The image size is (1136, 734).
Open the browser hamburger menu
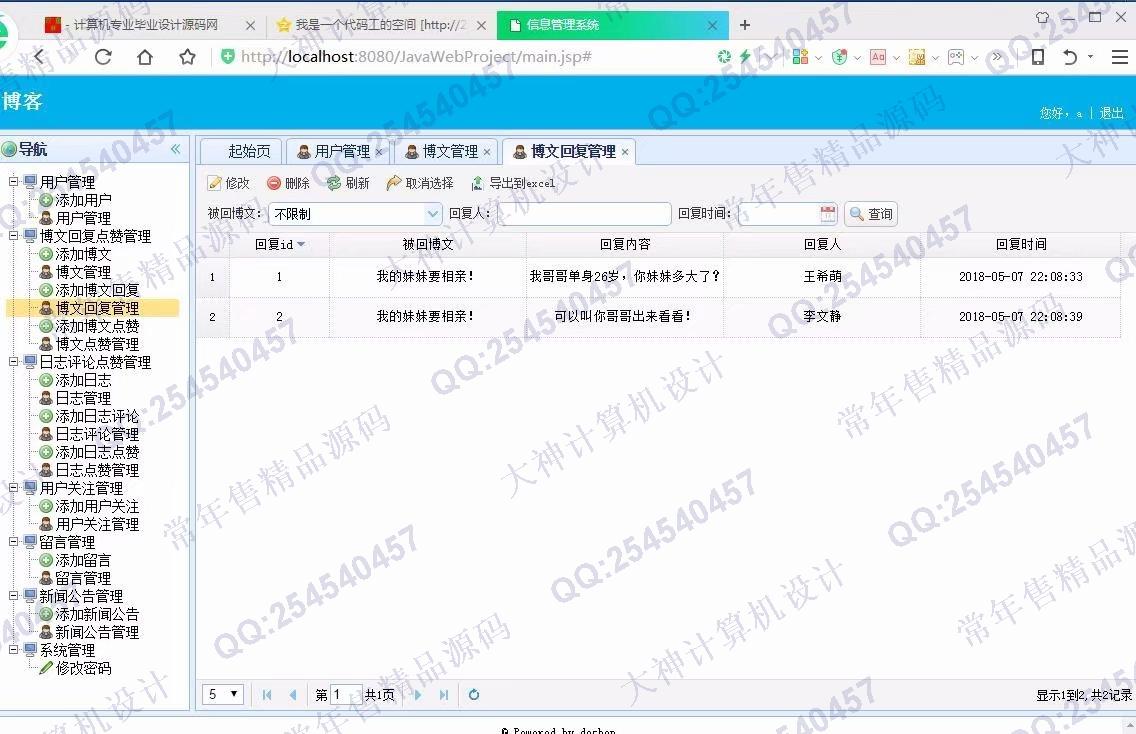point(1119,57)
